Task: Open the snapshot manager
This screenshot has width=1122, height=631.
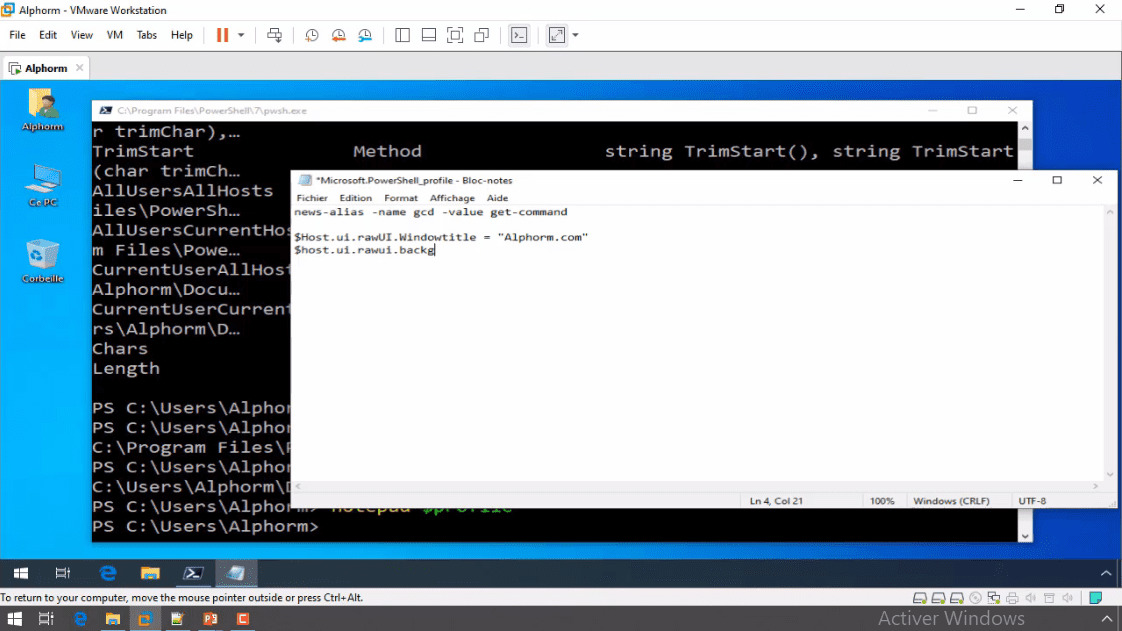Action: [365, 35]
